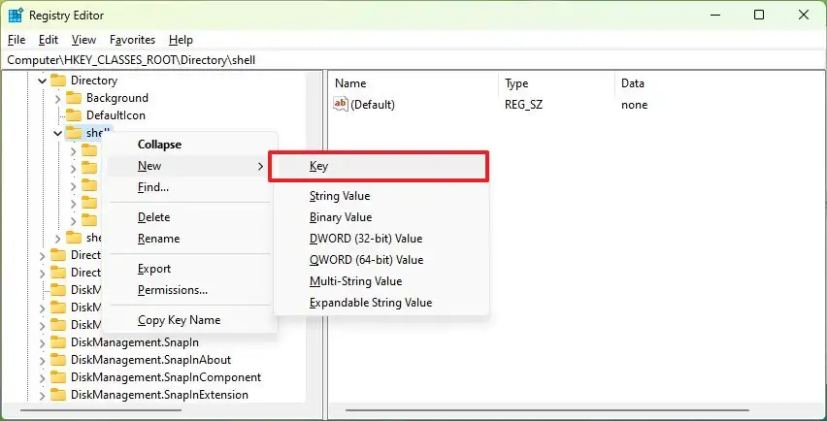This screenshot has height=421, width=827.
Task: Click the Registry Editor title bar icon
Action: tap(16, 15)
